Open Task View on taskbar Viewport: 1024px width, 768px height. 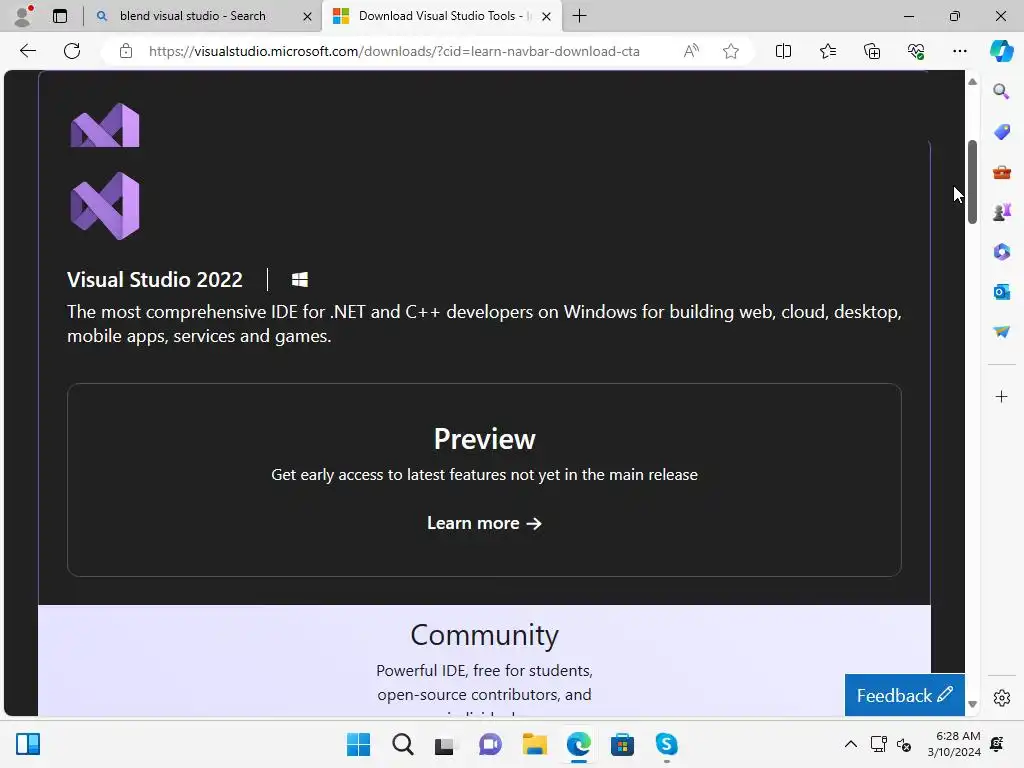point(445,744)
